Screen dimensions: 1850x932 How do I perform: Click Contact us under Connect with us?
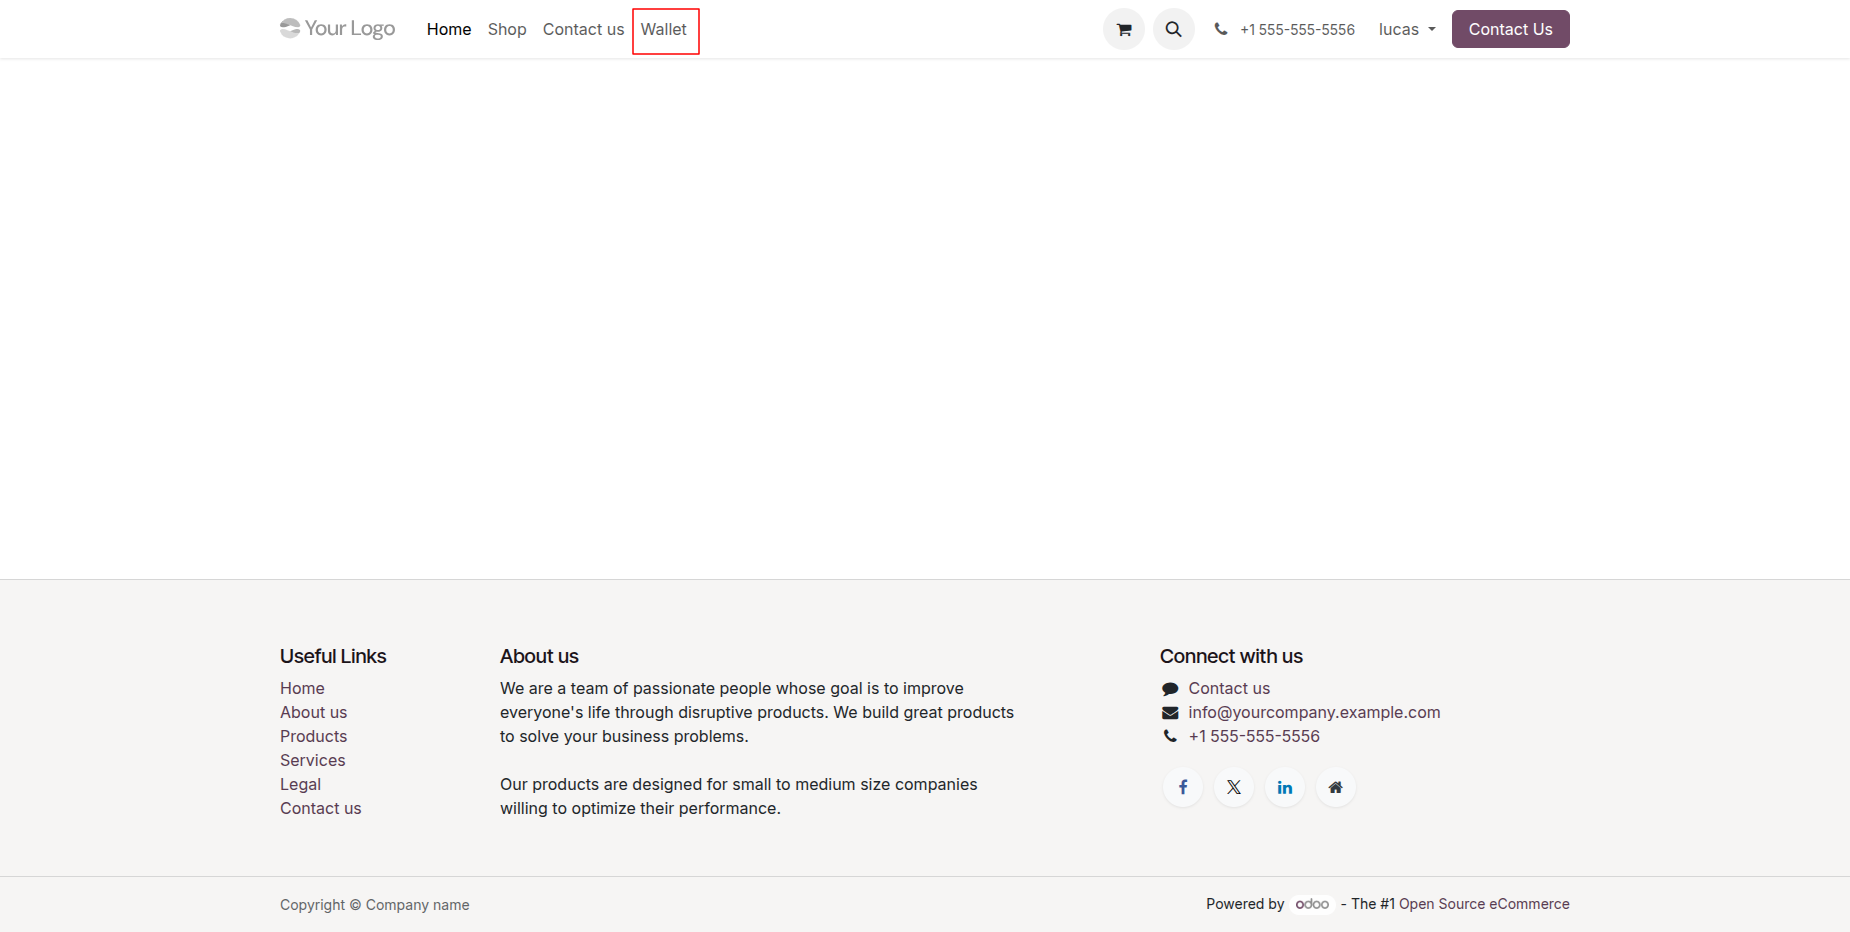click(x=1229, y=688)
